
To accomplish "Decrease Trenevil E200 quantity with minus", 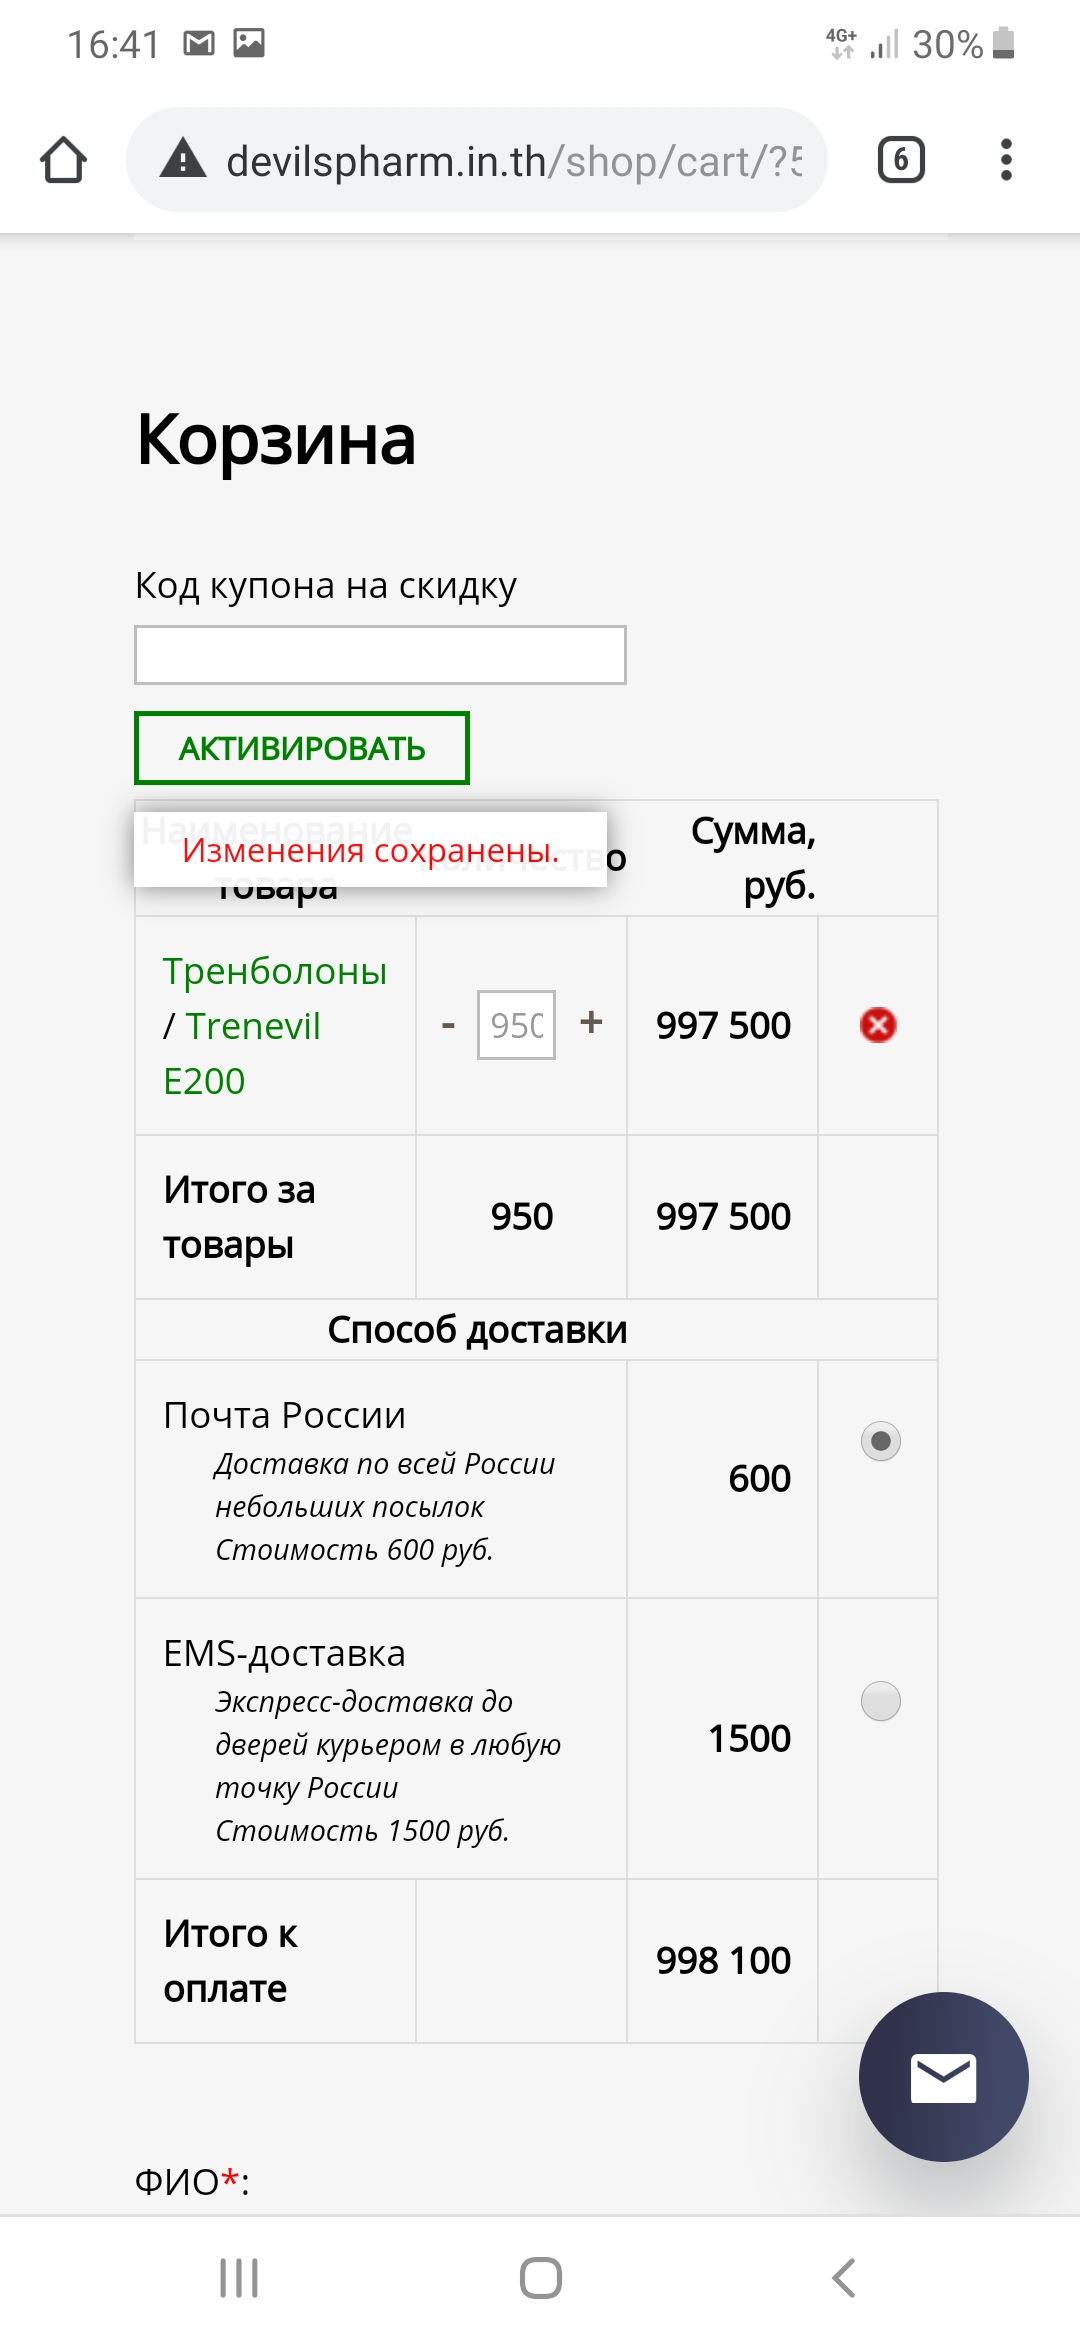I will pos(448,1025).
